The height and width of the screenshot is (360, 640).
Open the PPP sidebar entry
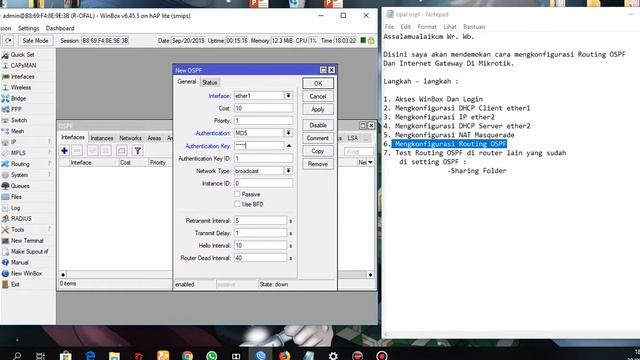point(16,109)
